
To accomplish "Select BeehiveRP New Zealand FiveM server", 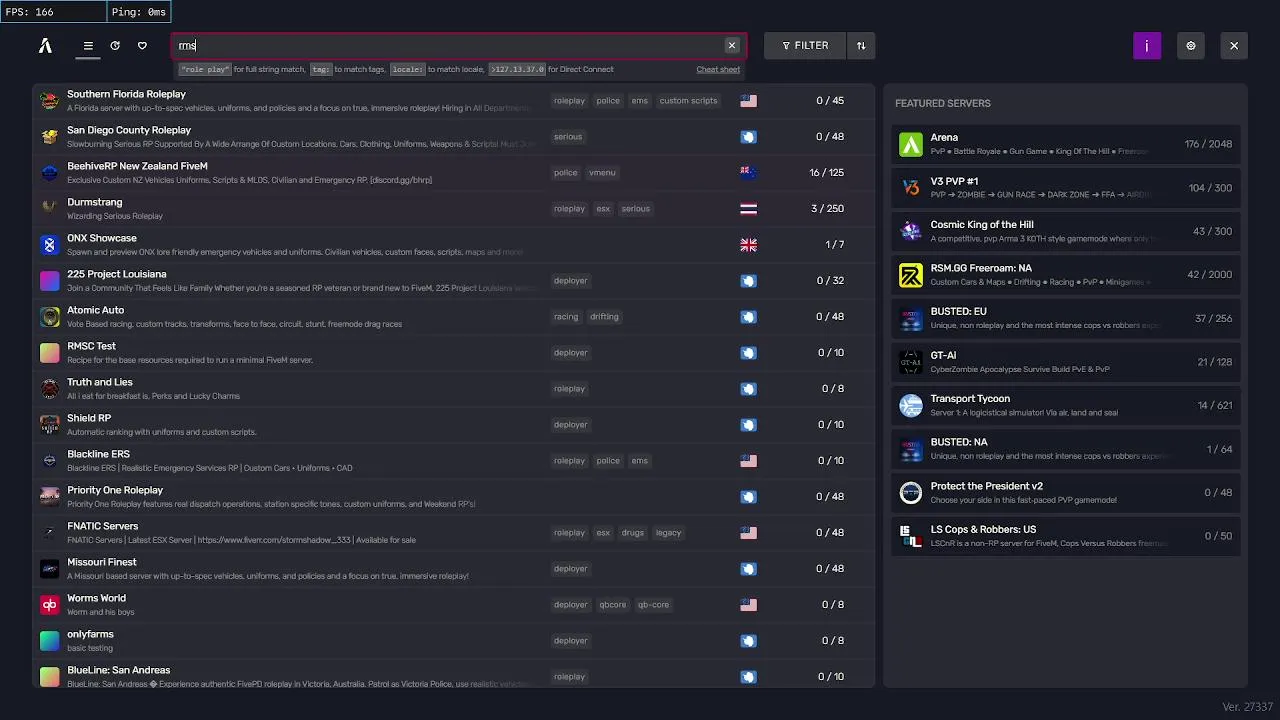I will (x=454, y=173).
